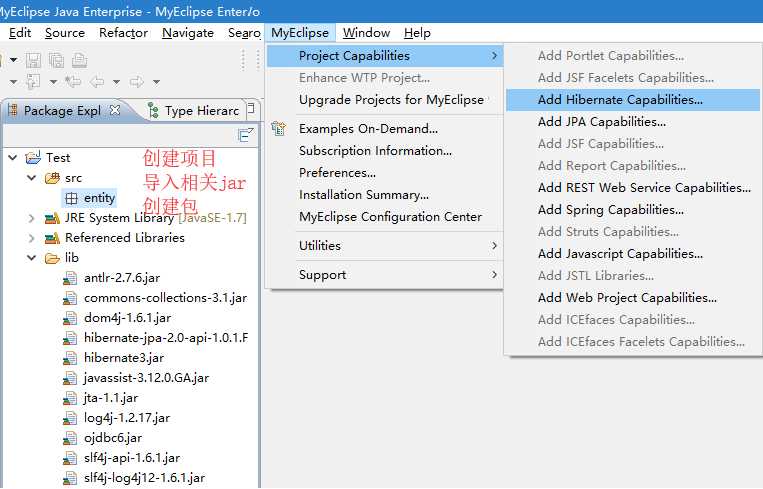Click the Referenced Libraries icon
763x489 pixels.
(x=52, y=238)
